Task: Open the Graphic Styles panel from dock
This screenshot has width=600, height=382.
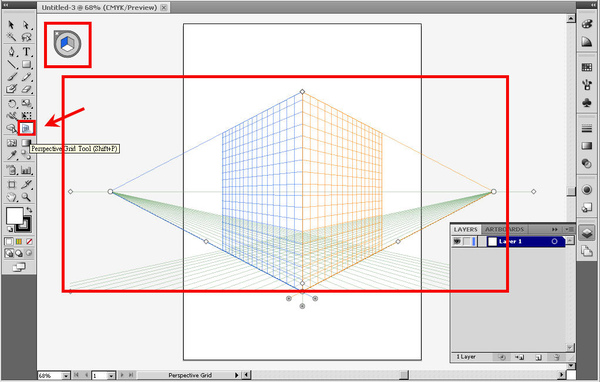Action: 587,207
